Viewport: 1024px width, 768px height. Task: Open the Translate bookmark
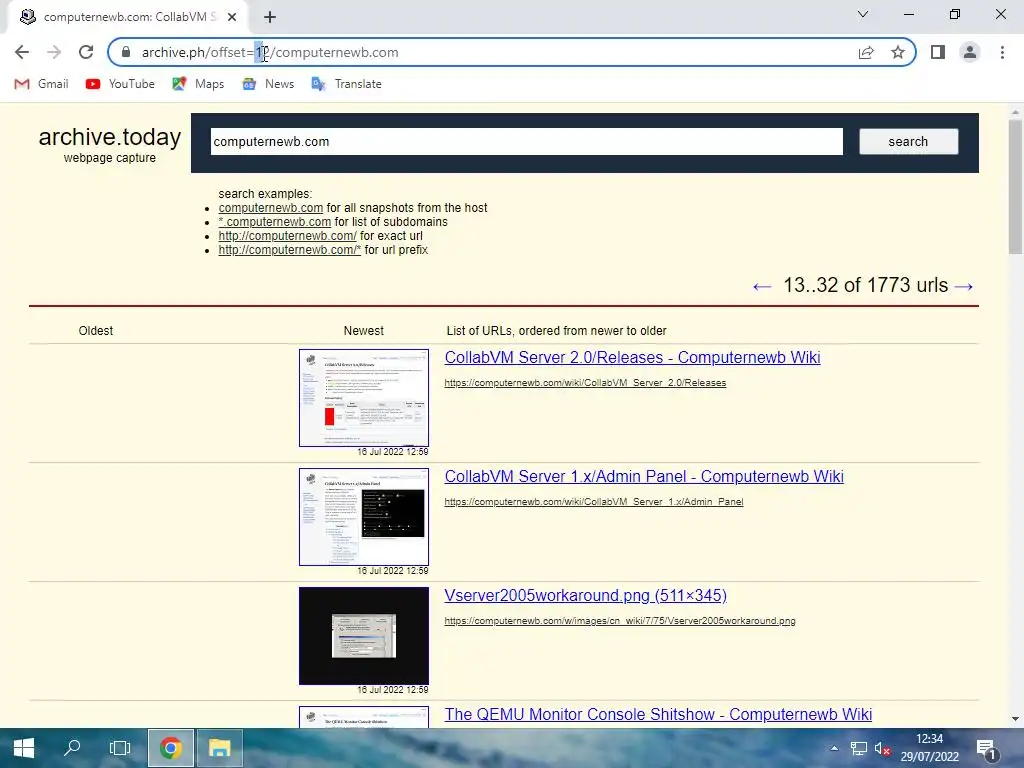[x=347, y=84]
